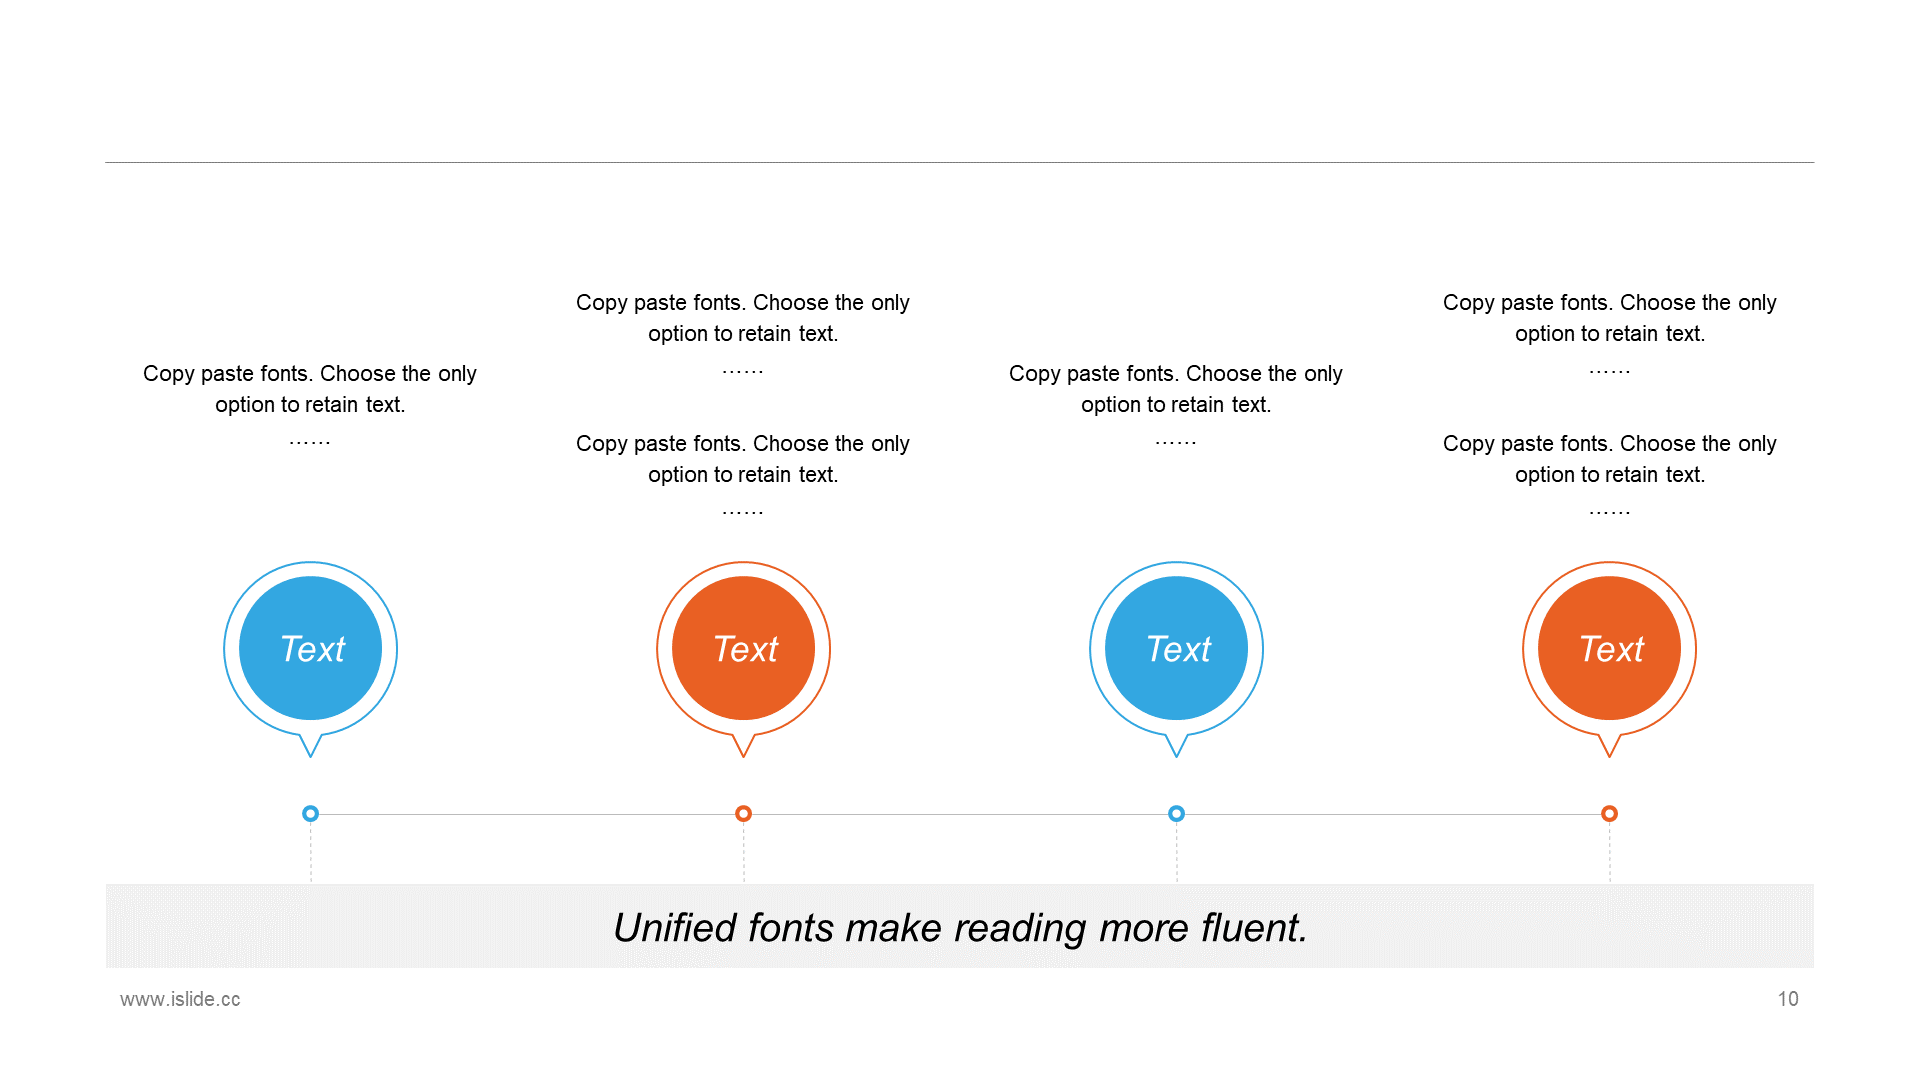Screen dimensions: 1920x1080
Task: Select the text block above the second blue pin
Action: [1176, 404]
